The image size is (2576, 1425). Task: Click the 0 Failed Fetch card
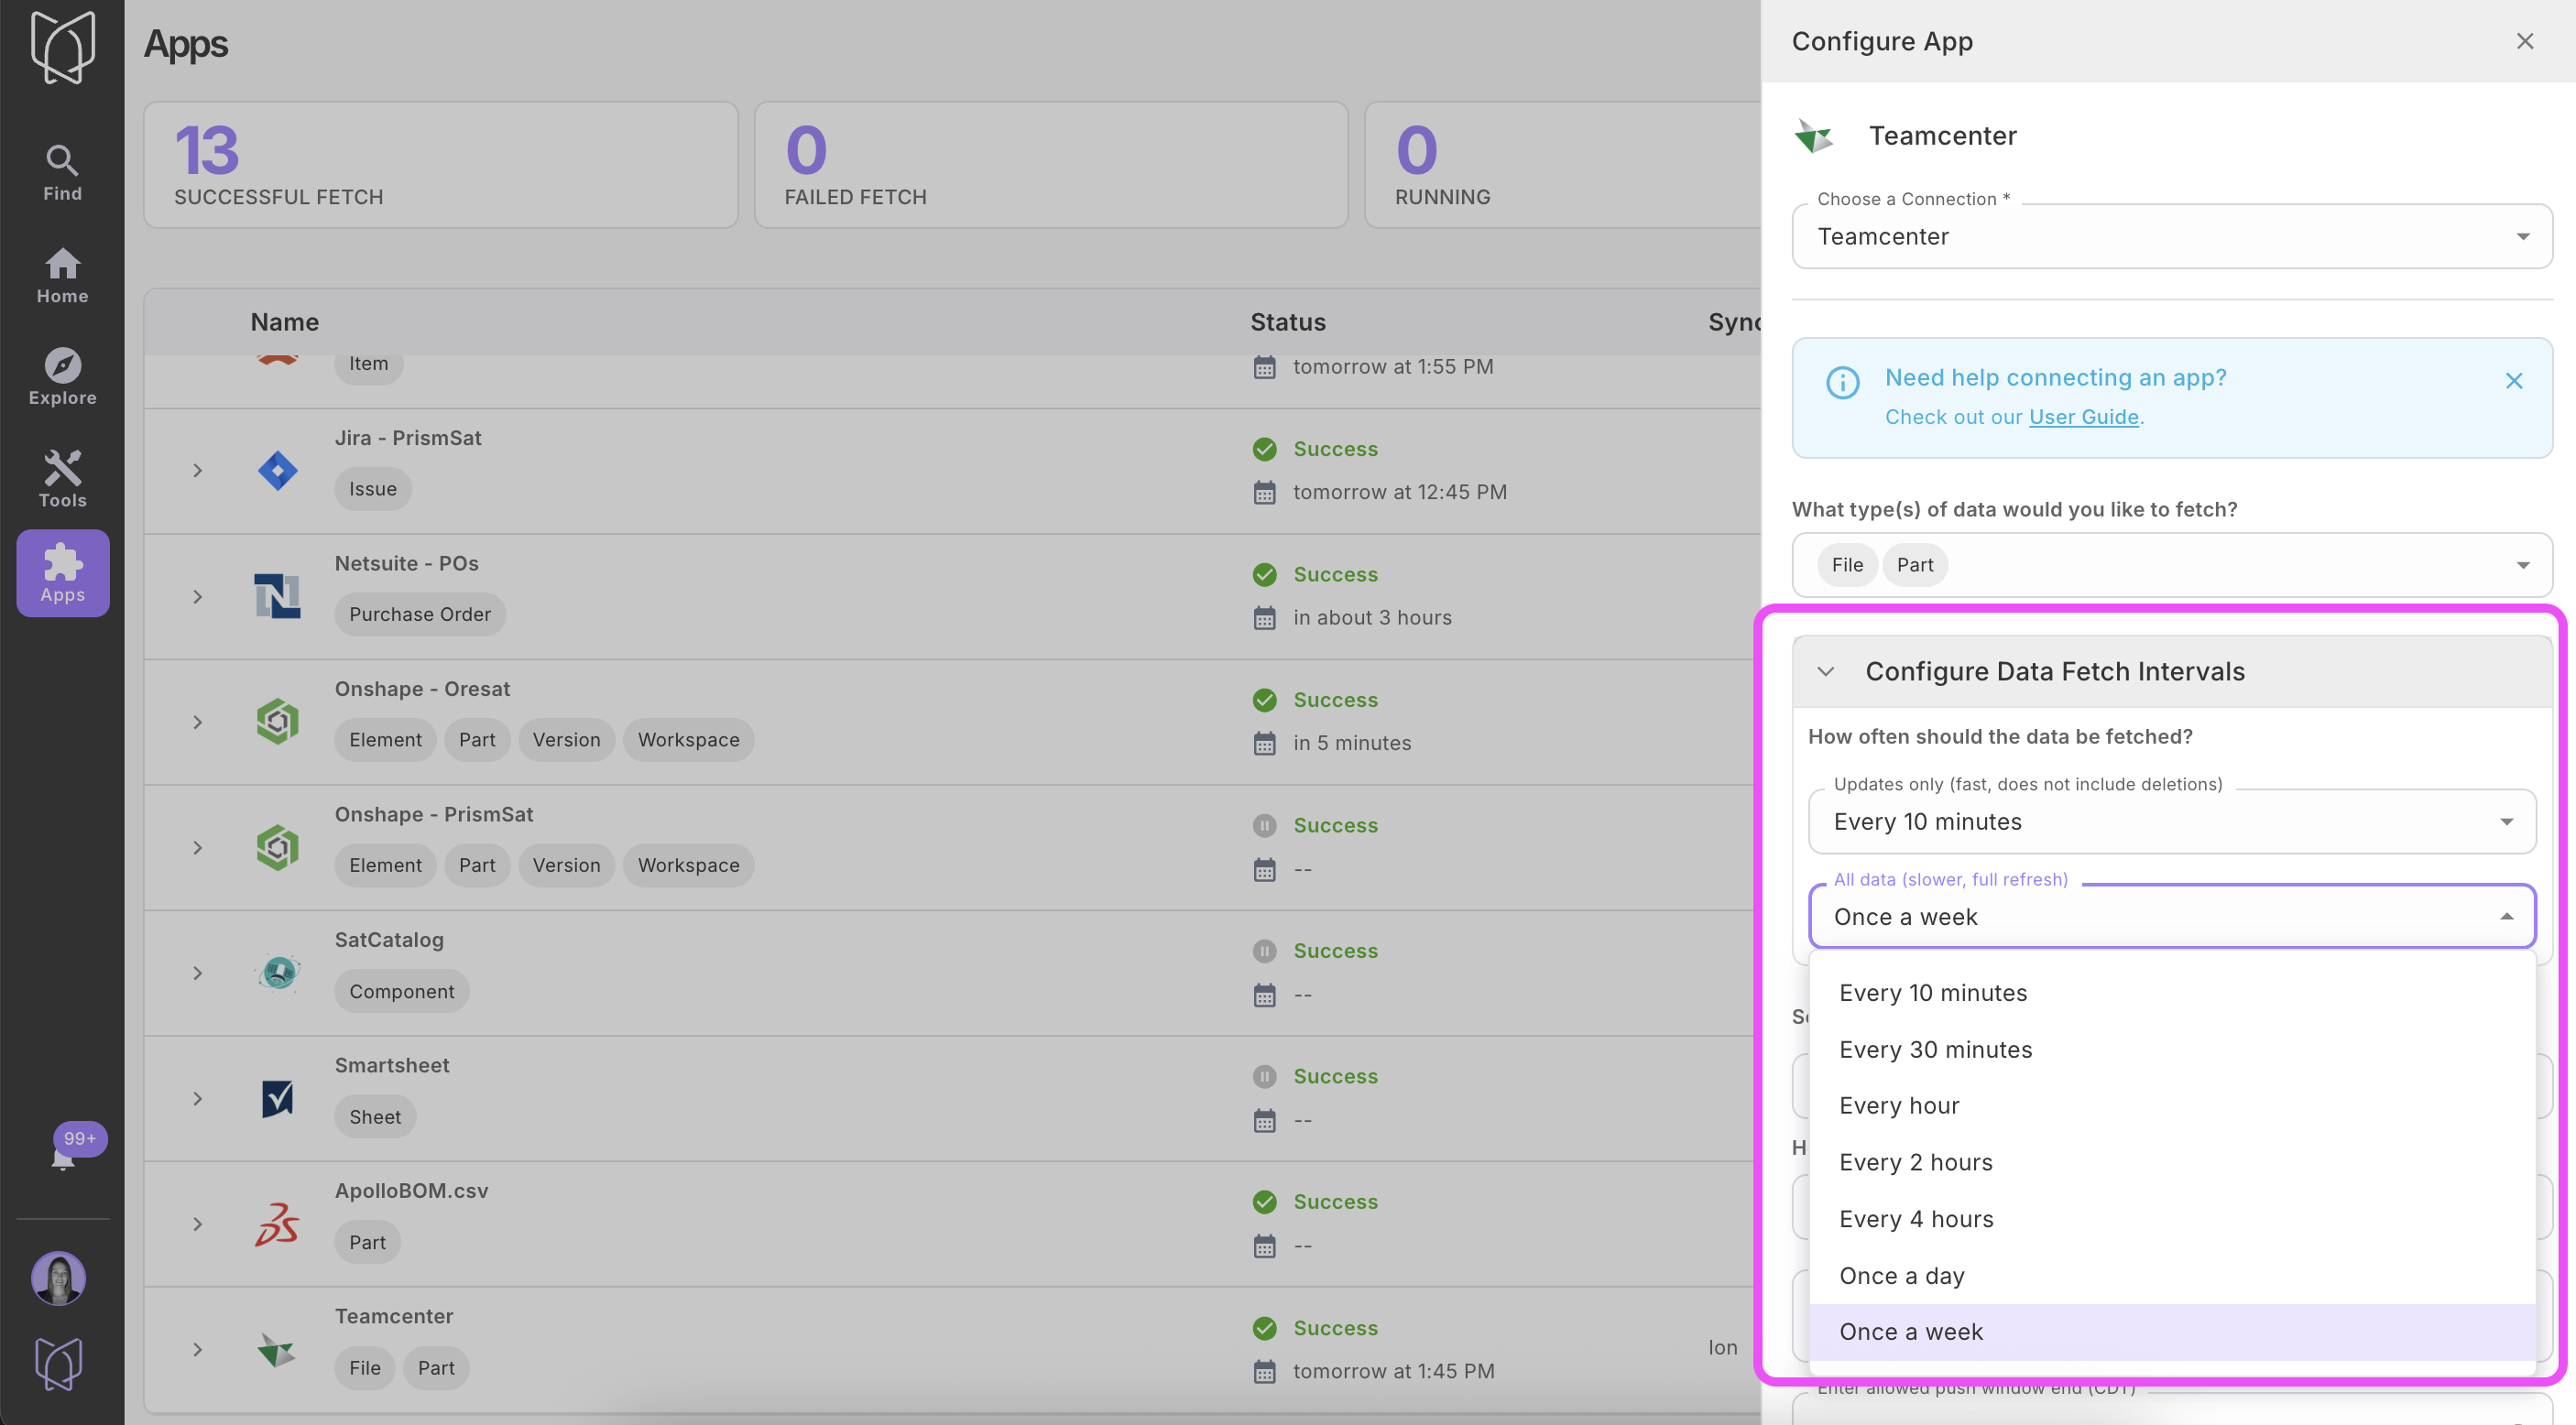click(1051, 165)
